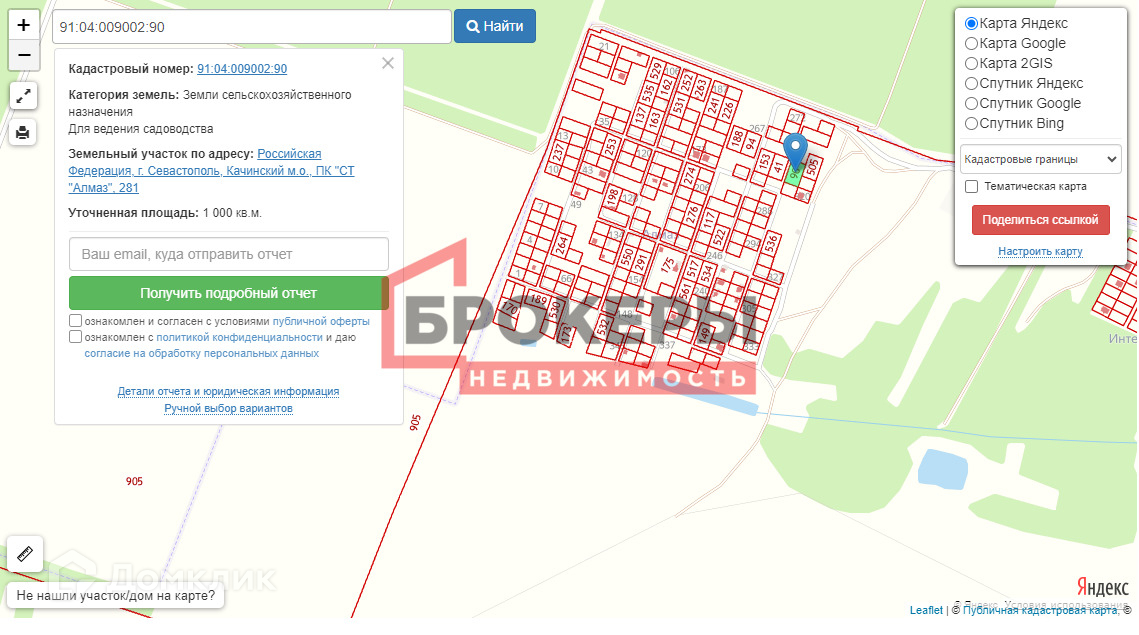The height and width of the screenshot is (635, 1139).
Task: Open the Кадастровые границы dropdown
Action: point(1040,159)
